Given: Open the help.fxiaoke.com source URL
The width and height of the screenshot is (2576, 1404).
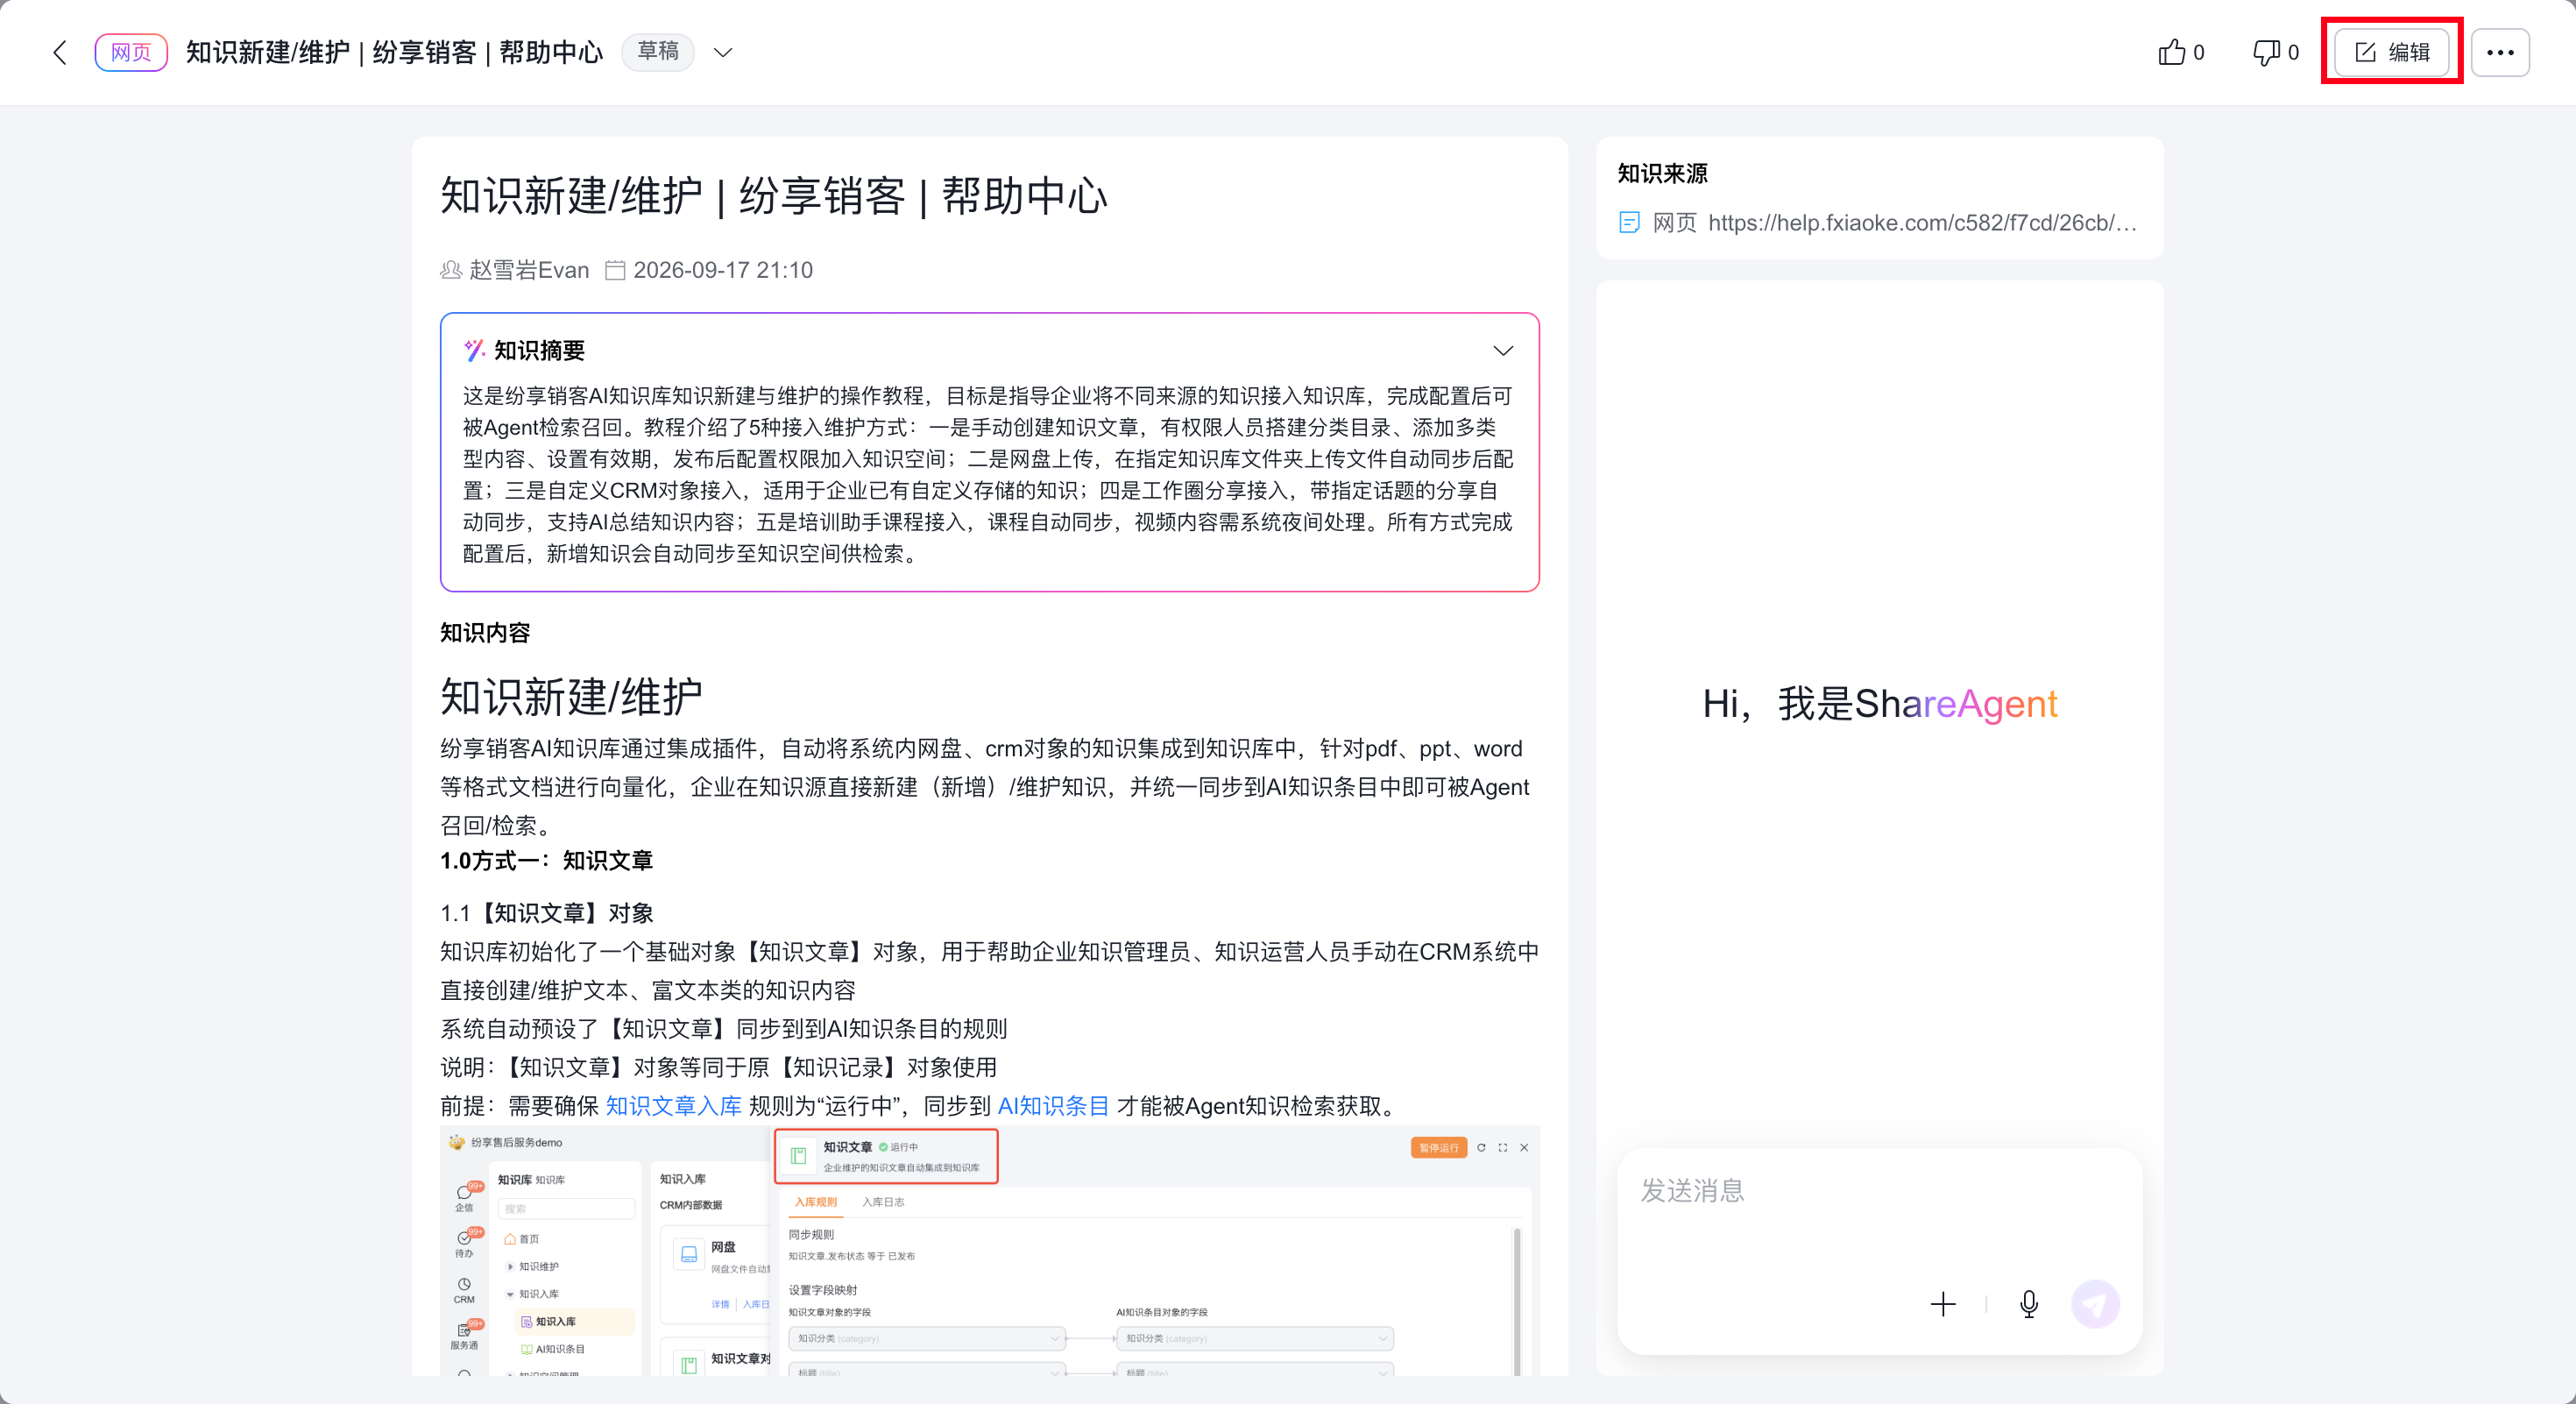Looking at the screenshot, I should point(1922,222).
